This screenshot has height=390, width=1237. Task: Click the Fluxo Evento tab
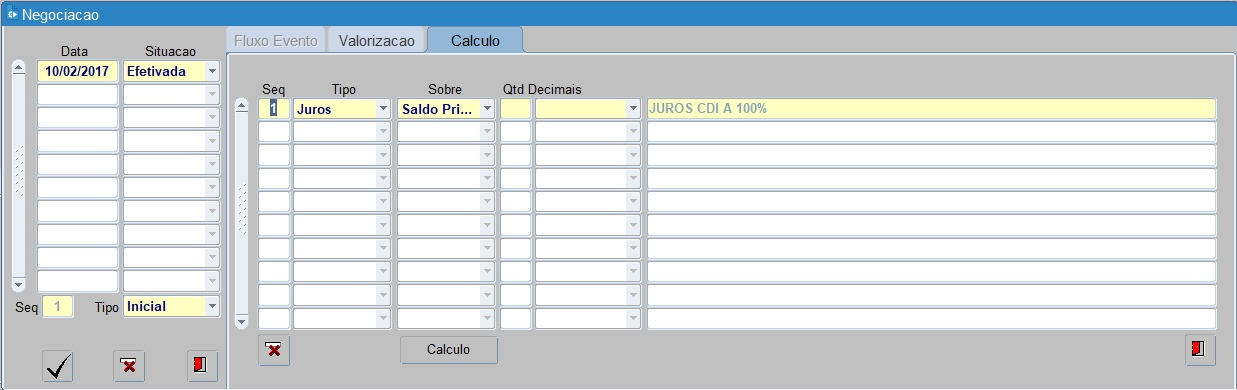(x=276, y=41)
